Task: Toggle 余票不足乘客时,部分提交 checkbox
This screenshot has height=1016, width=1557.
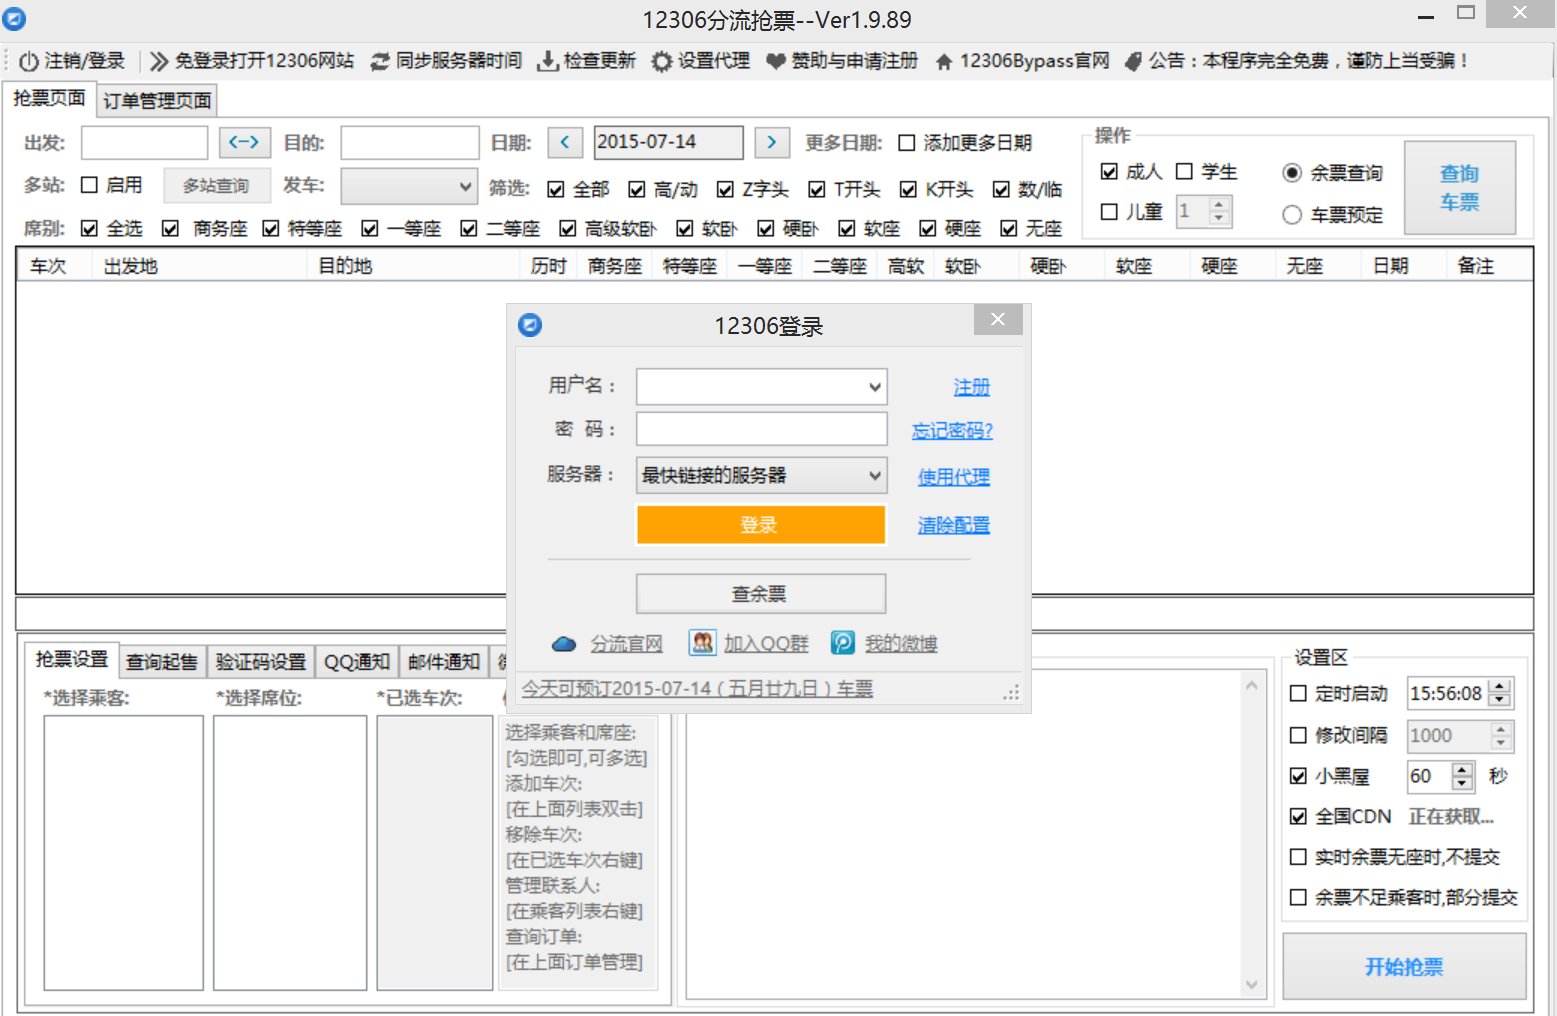Action: (1298, 897)
